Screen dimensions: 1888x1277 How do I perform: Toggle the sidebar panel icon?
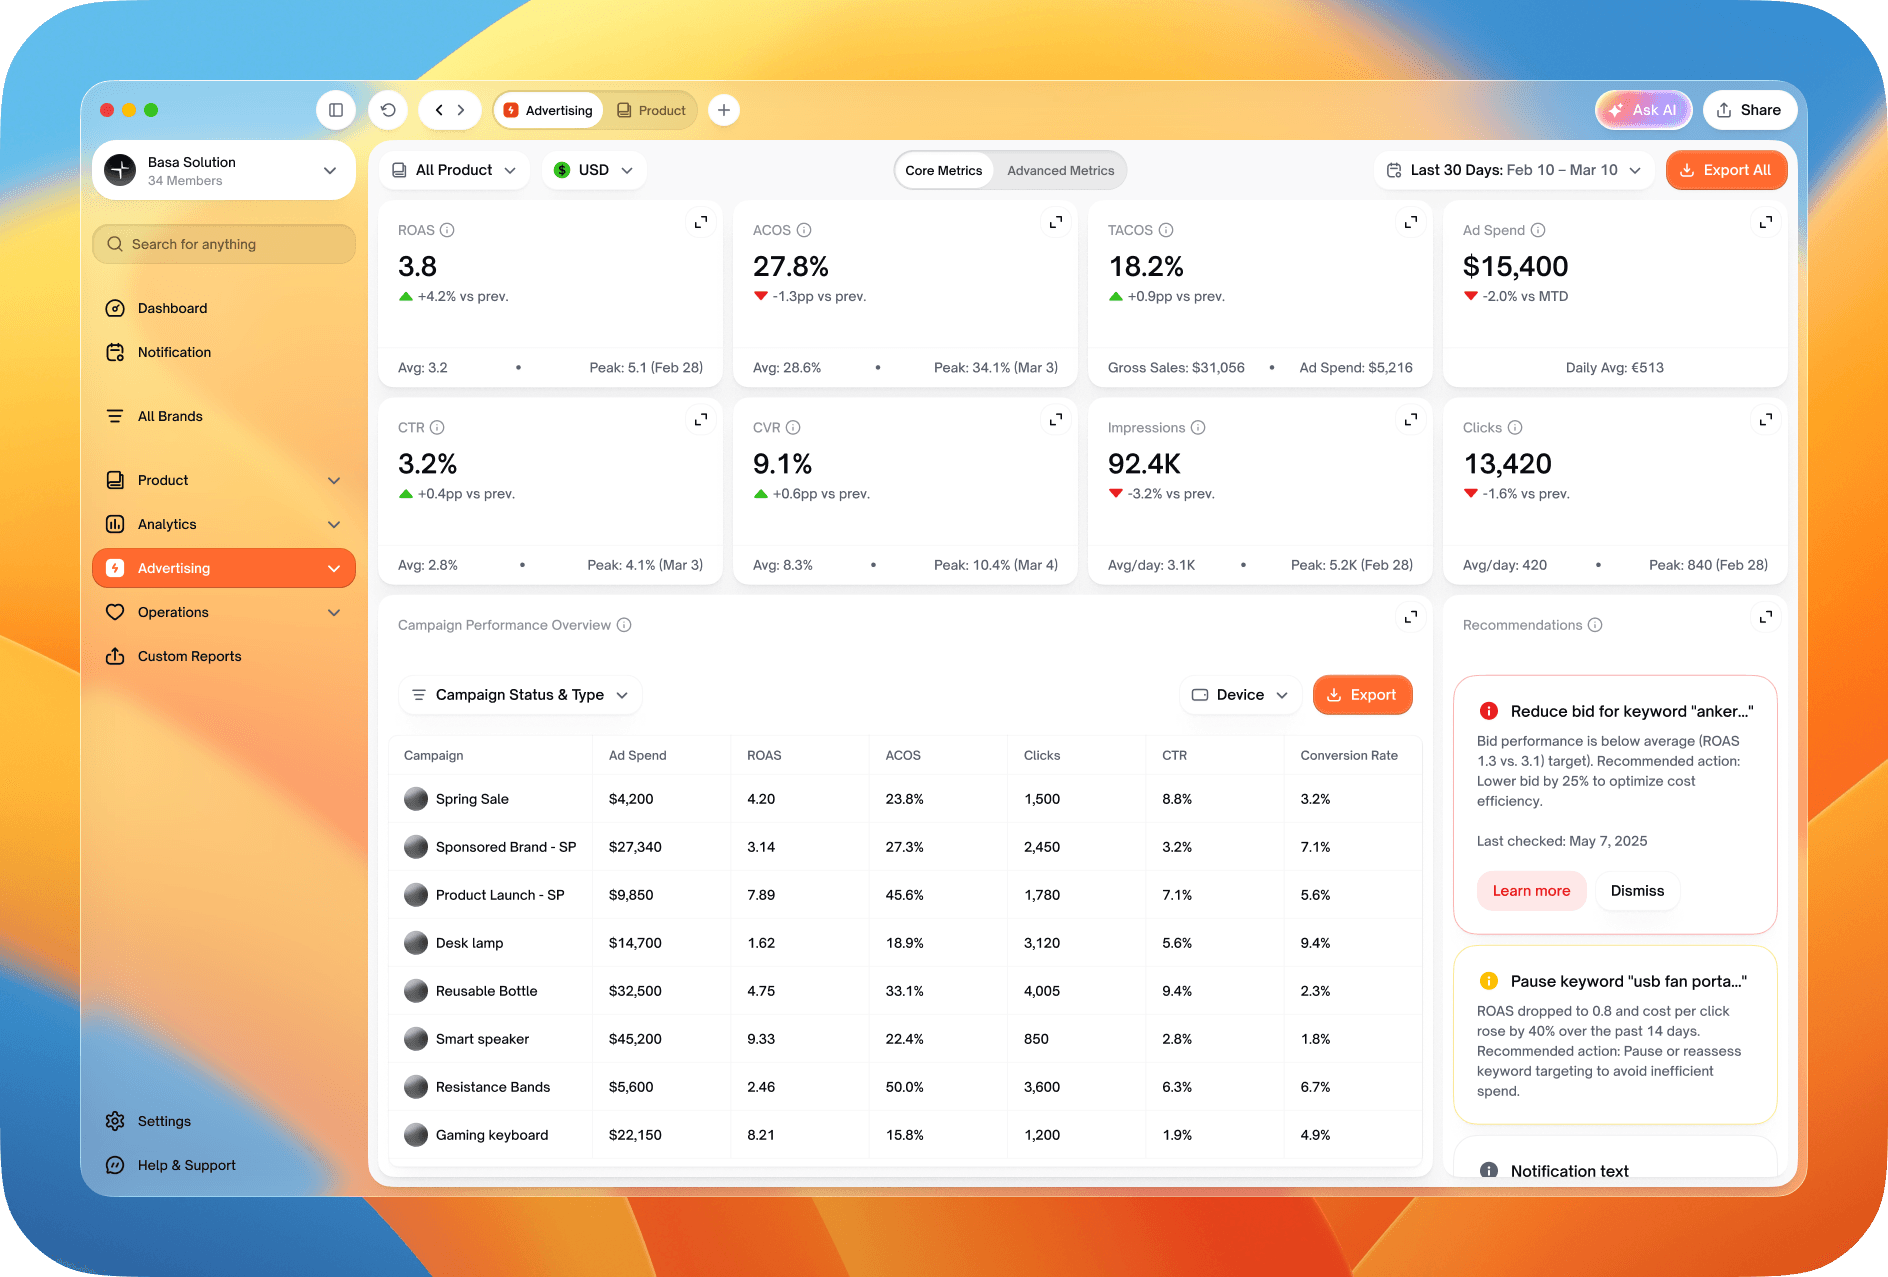tap(336, 110)
